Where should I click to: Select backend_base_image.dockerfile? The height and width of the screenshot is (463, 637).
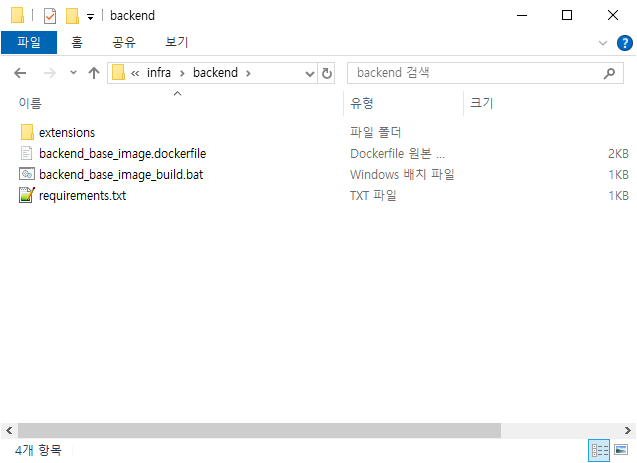point(123,154)
